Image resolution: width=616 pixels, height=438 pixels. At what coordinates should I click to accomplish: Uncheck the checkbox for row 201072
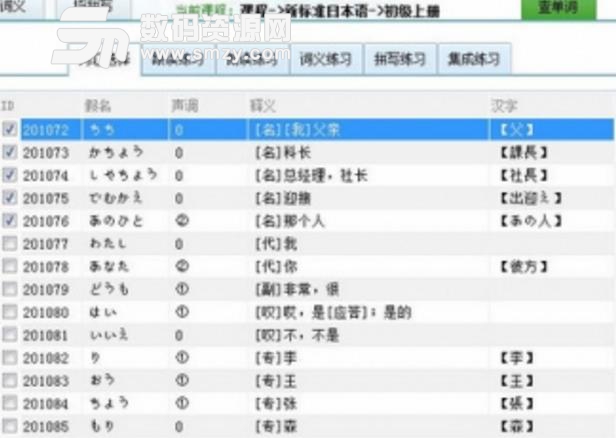tap(9, 129)
